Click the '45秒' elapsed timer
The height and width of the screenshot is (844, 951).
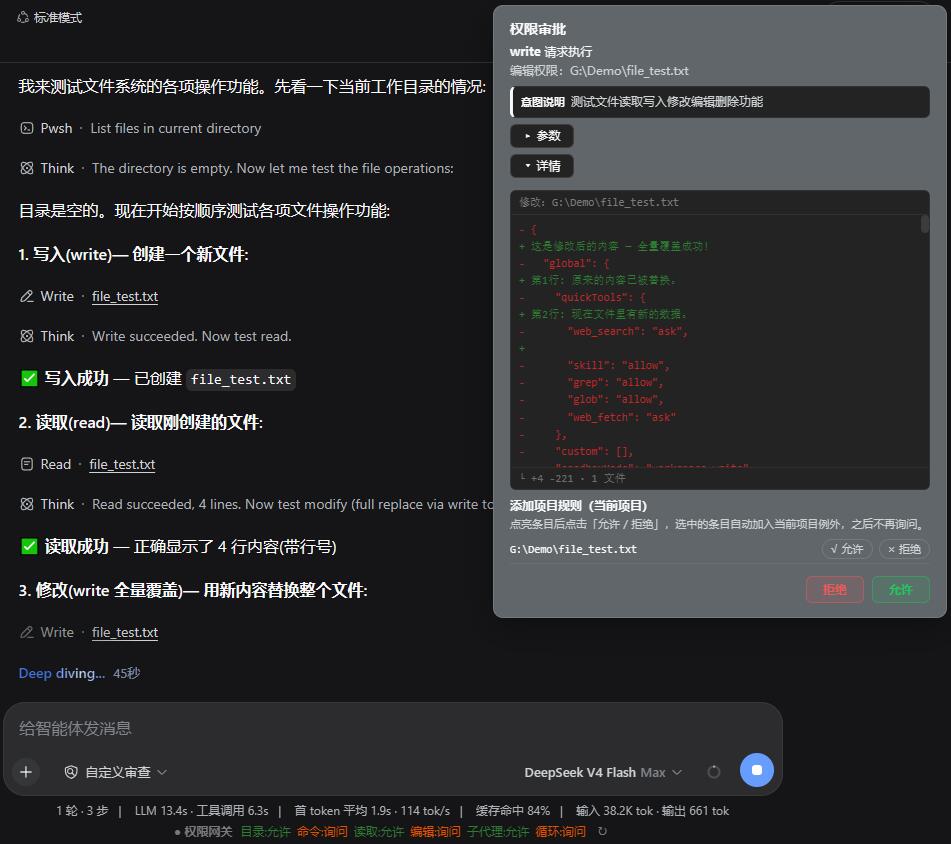127,673
